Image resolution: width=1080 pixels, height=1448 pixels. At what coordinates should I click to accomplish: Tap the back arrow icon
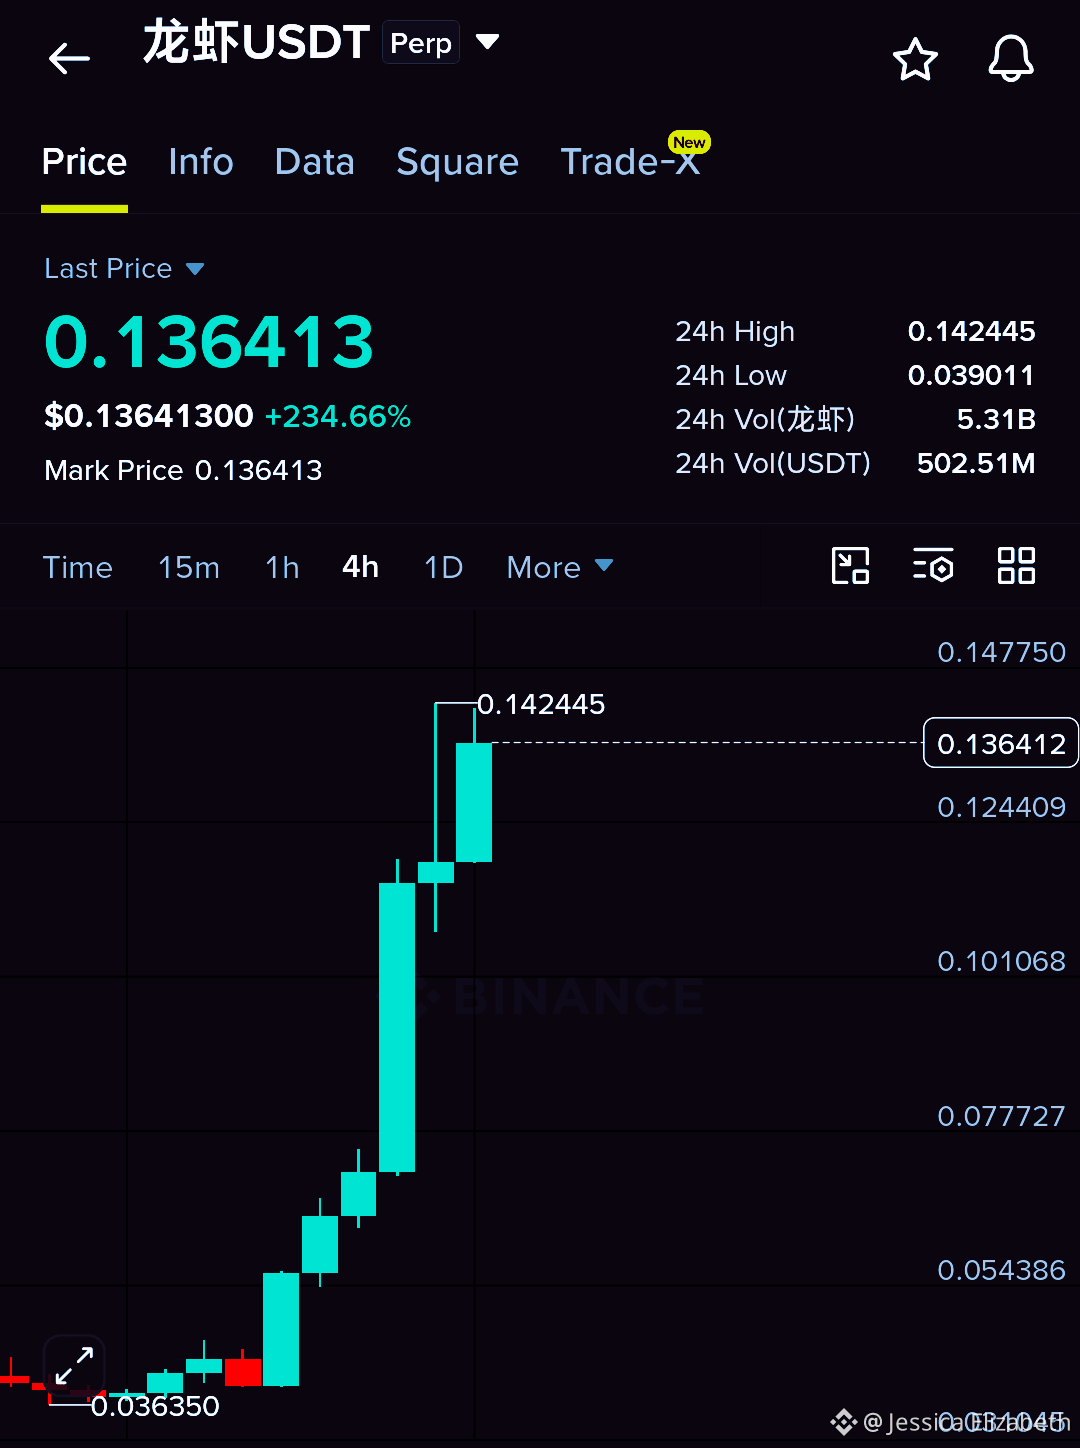[x=69, y=58]
